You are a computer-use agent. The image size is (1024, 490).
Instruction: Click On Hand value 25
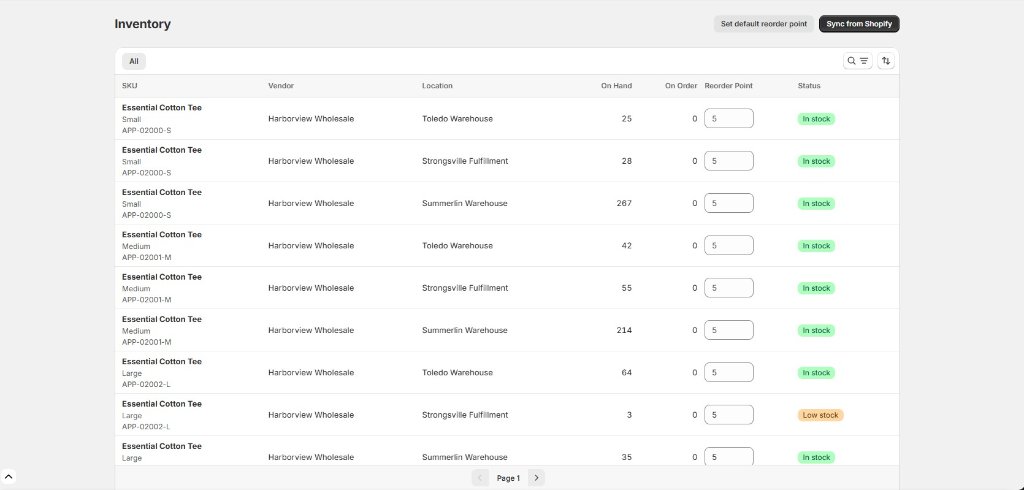626,119
